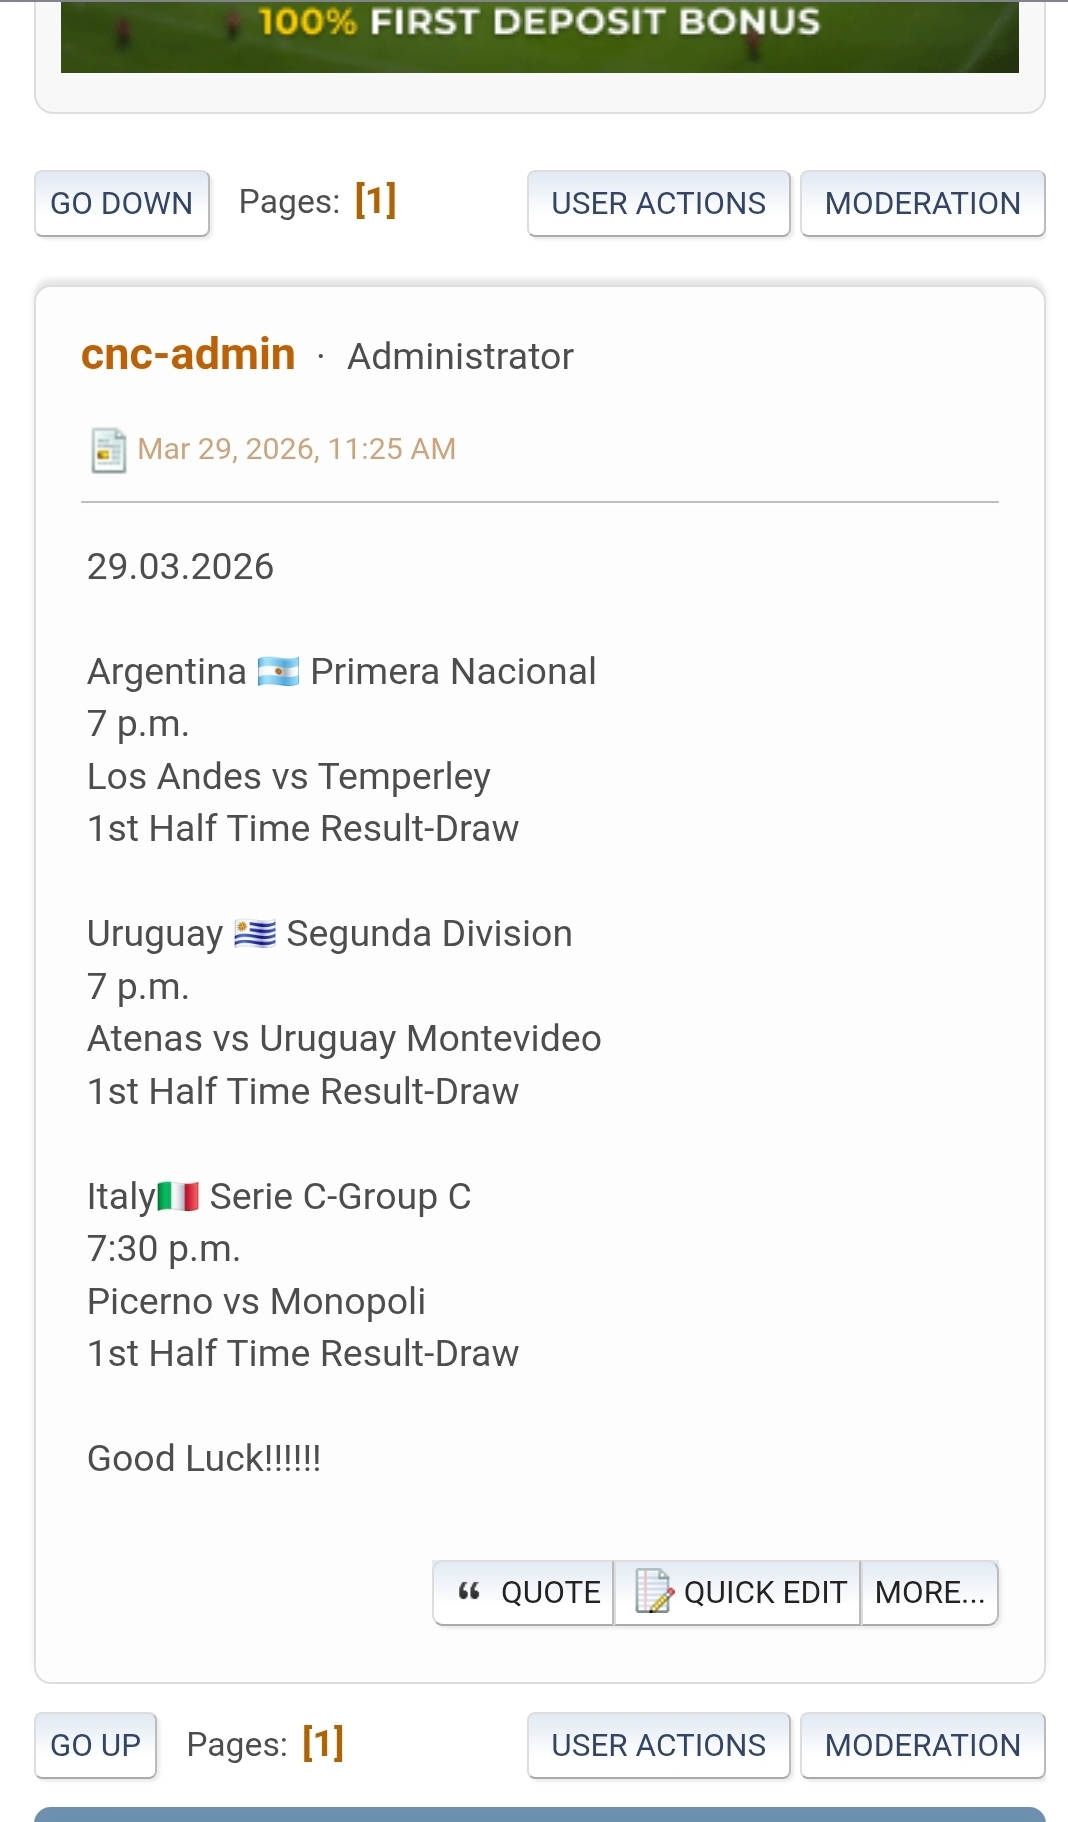Click the quotation mark icon
This screenshot has width=1068, height=1822.
[x=469, y=1591]
